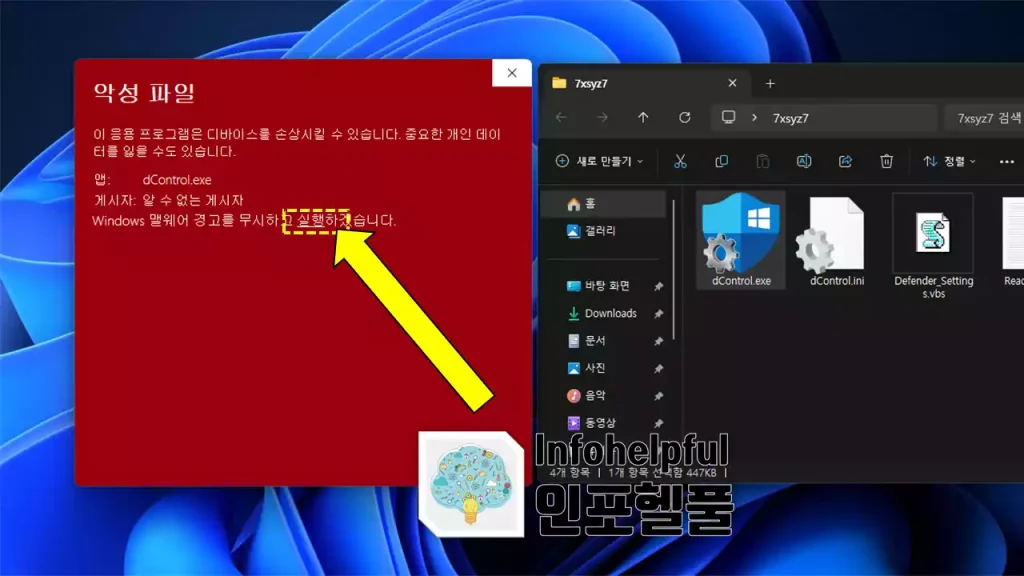Click the pin icon next to 바탕 화면
1024x576 pixels.
658,287
